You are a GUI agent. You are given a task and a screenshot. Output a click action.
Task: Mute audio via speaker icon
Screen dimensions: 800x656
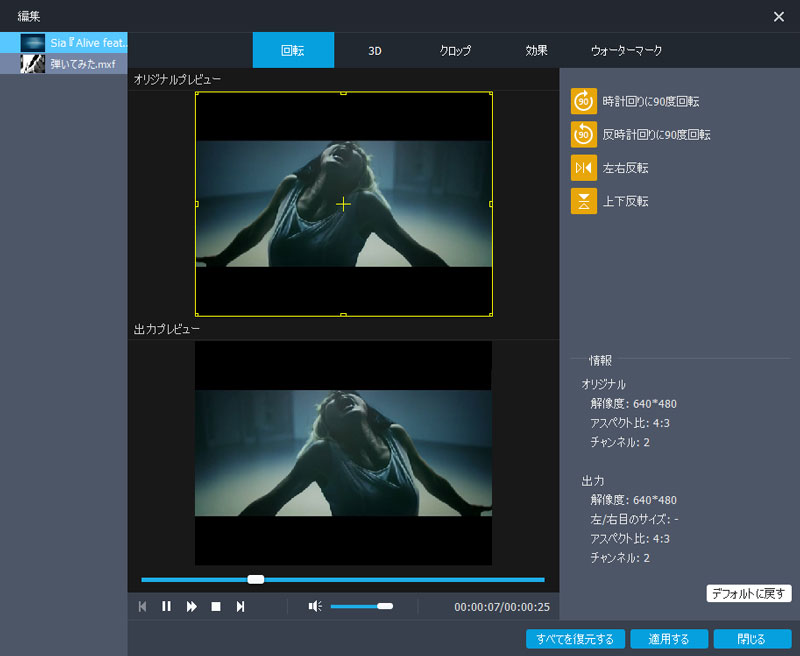tap(315, 606)
